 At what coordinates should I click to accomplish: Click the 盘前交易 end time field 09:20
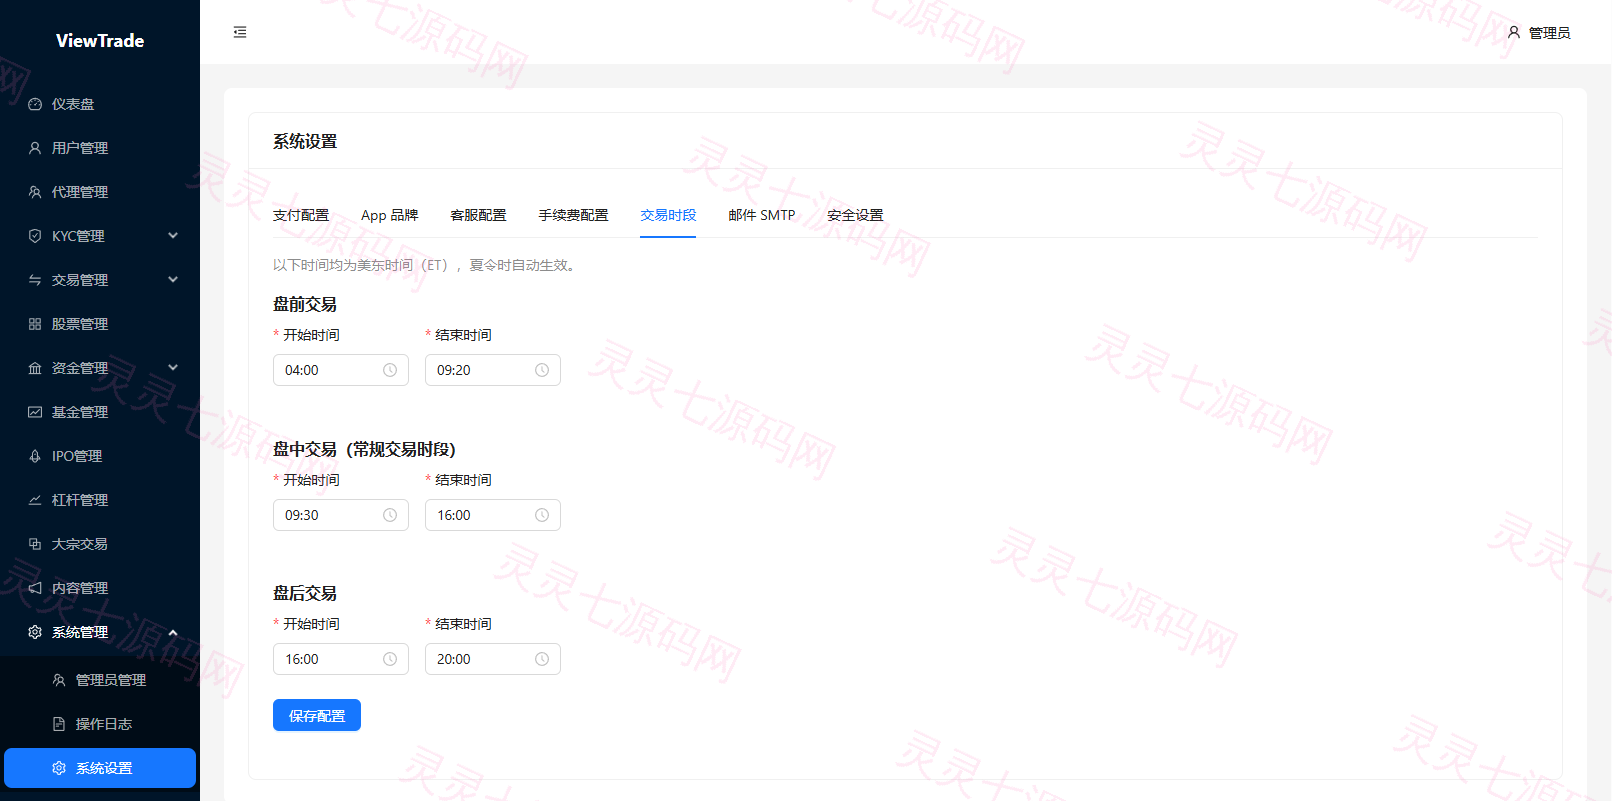[x=493, y=370]
